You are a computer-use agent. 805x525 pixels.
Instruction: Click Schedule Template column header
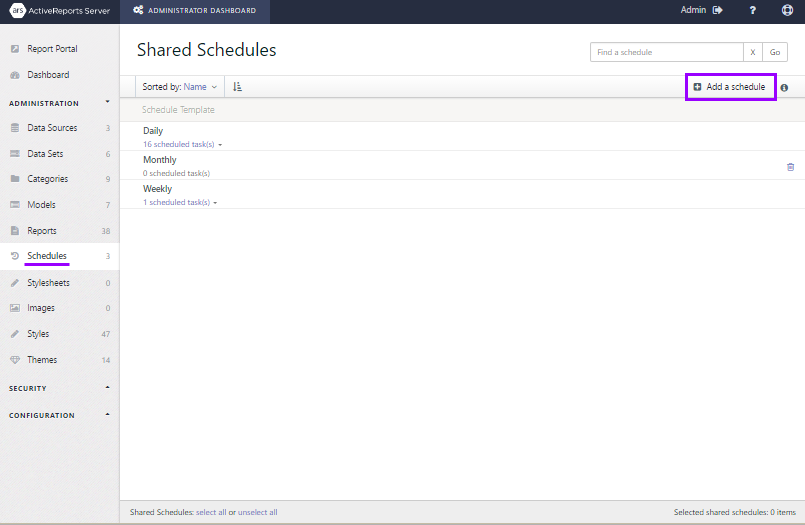pos(178,109)
